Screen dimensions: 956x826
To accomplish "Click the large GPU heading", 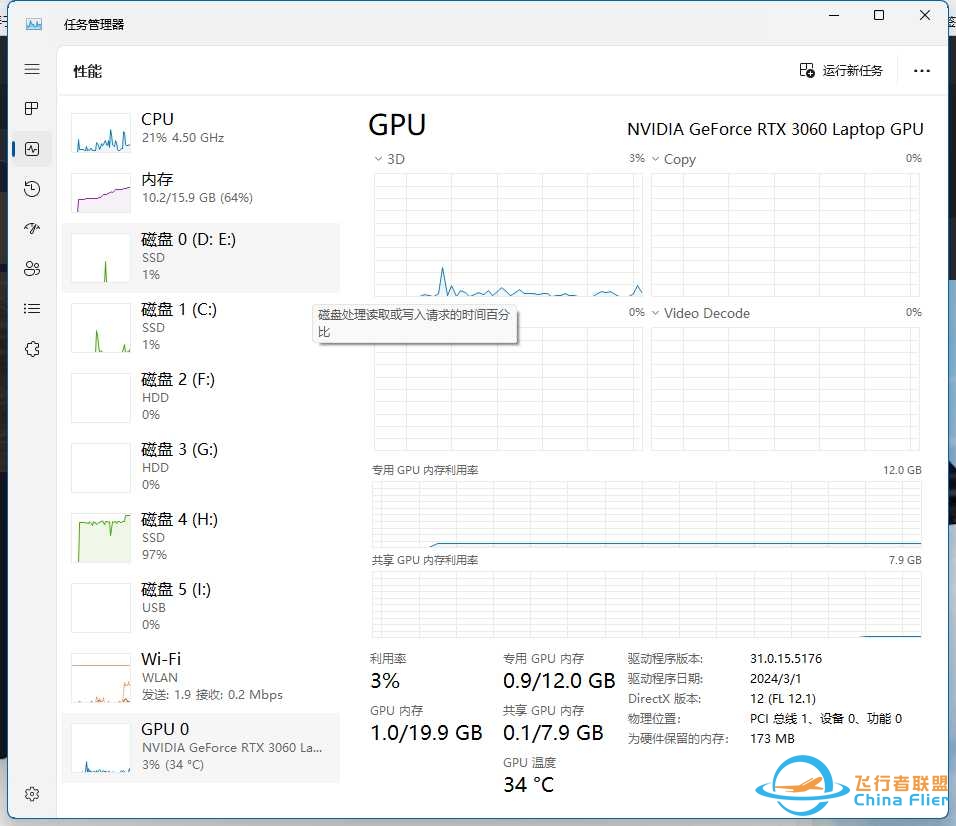I will click(397, 125).
